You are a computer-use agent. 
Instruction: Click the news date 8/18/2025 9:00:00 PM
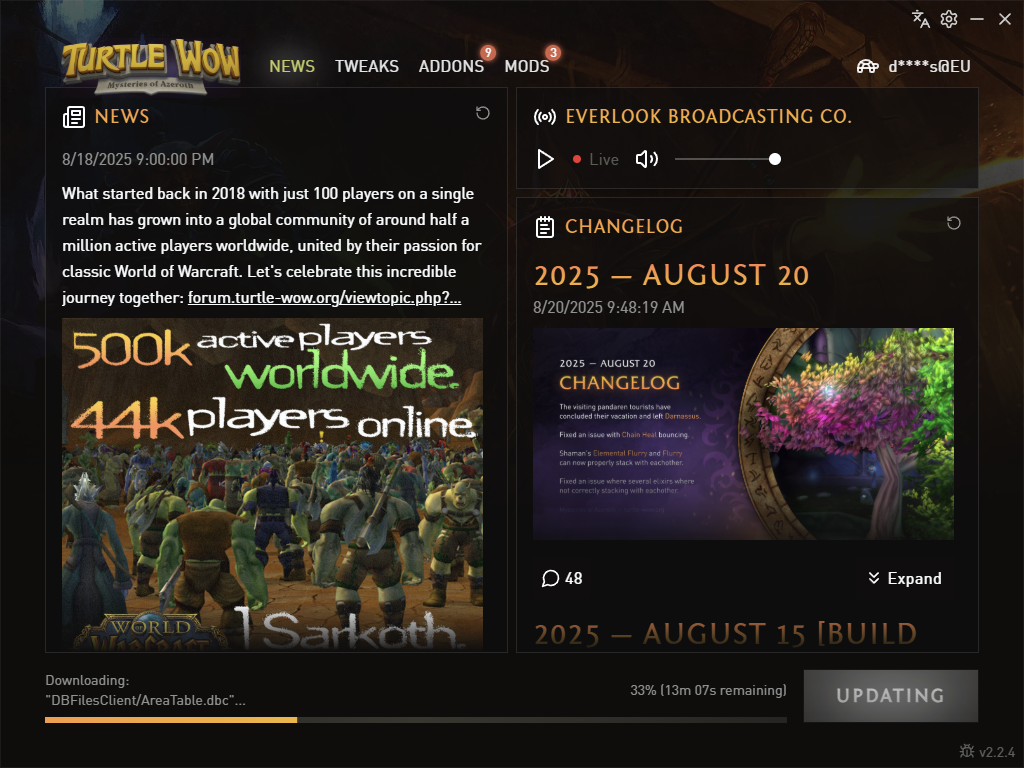pyautogui.click(x=138, y=159)
